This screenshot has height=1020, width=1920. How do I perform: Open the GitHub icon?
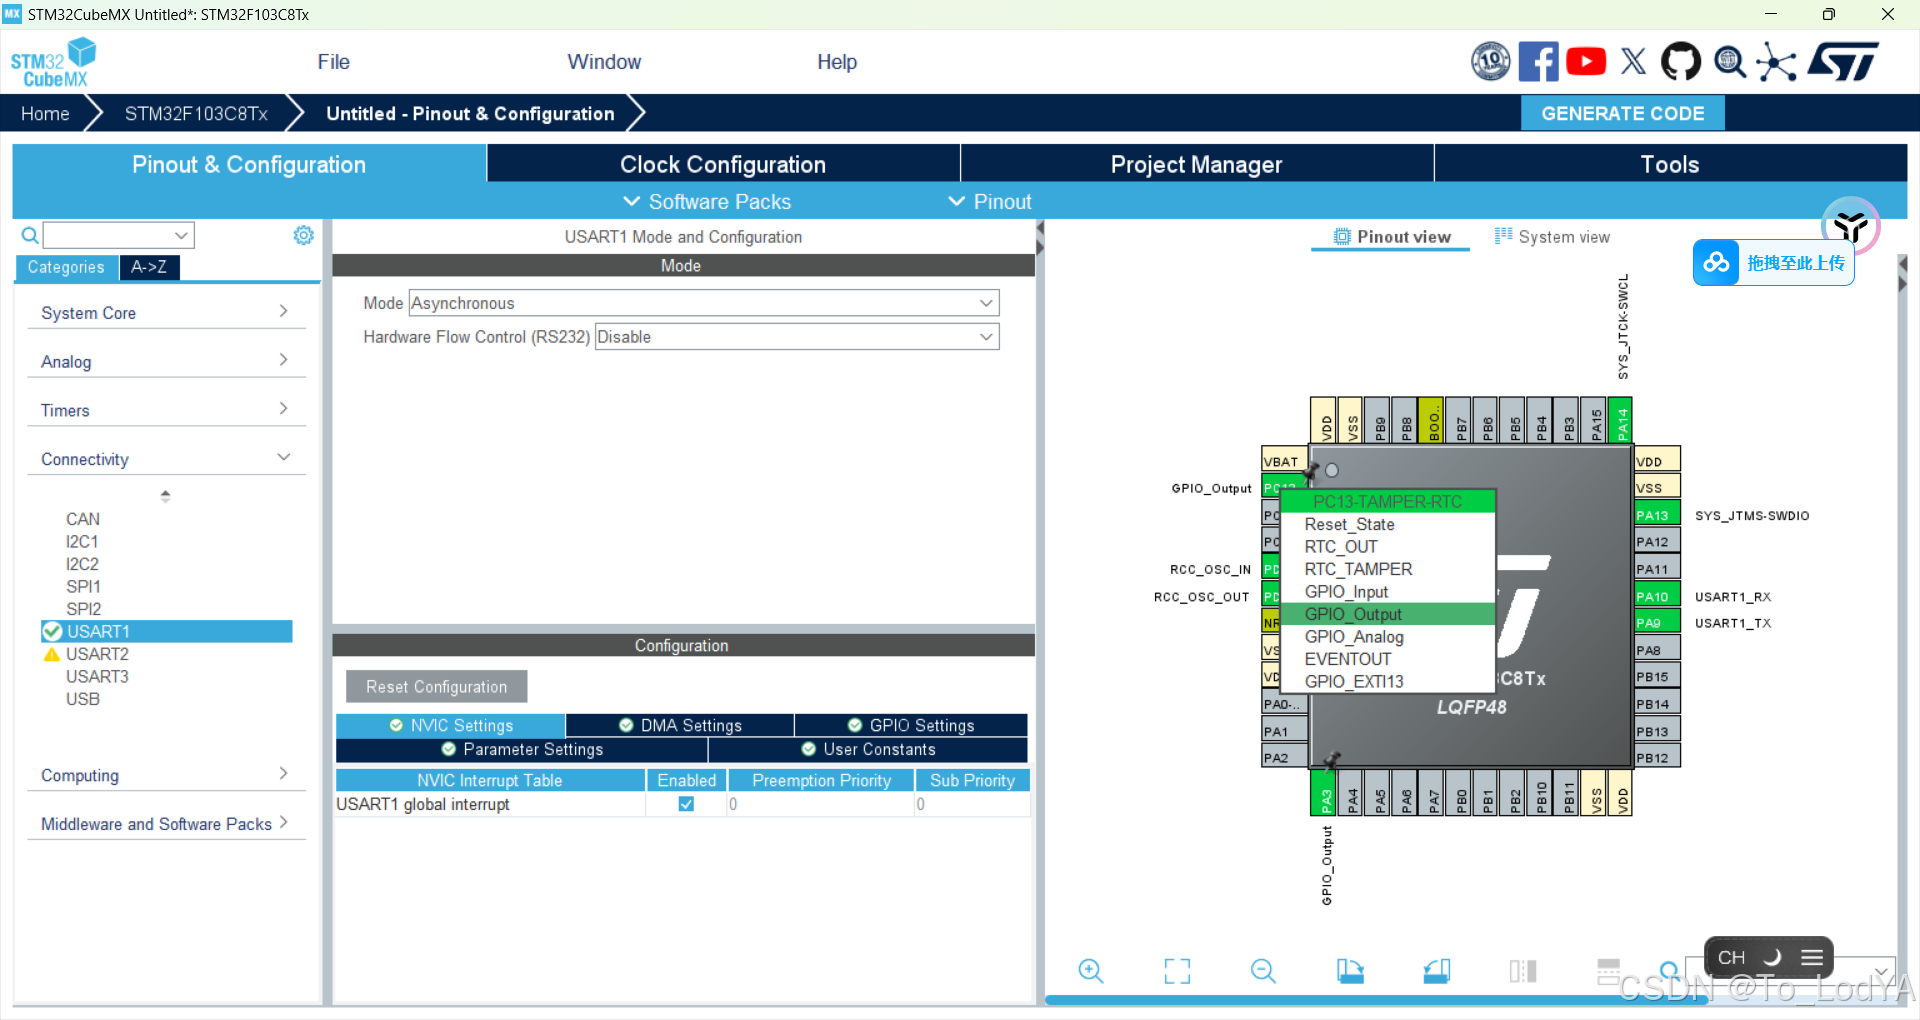click(x=1681, y=62)
